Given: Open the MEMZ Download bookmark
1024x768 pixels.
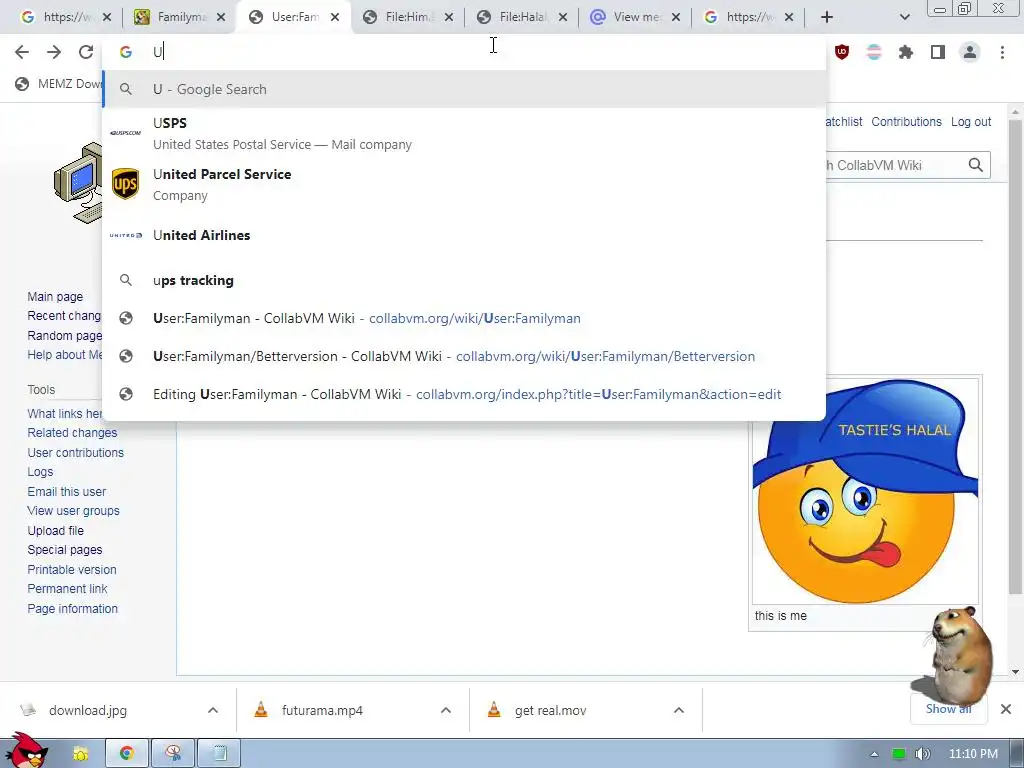Looking at the screenshot, I should 59,84.
